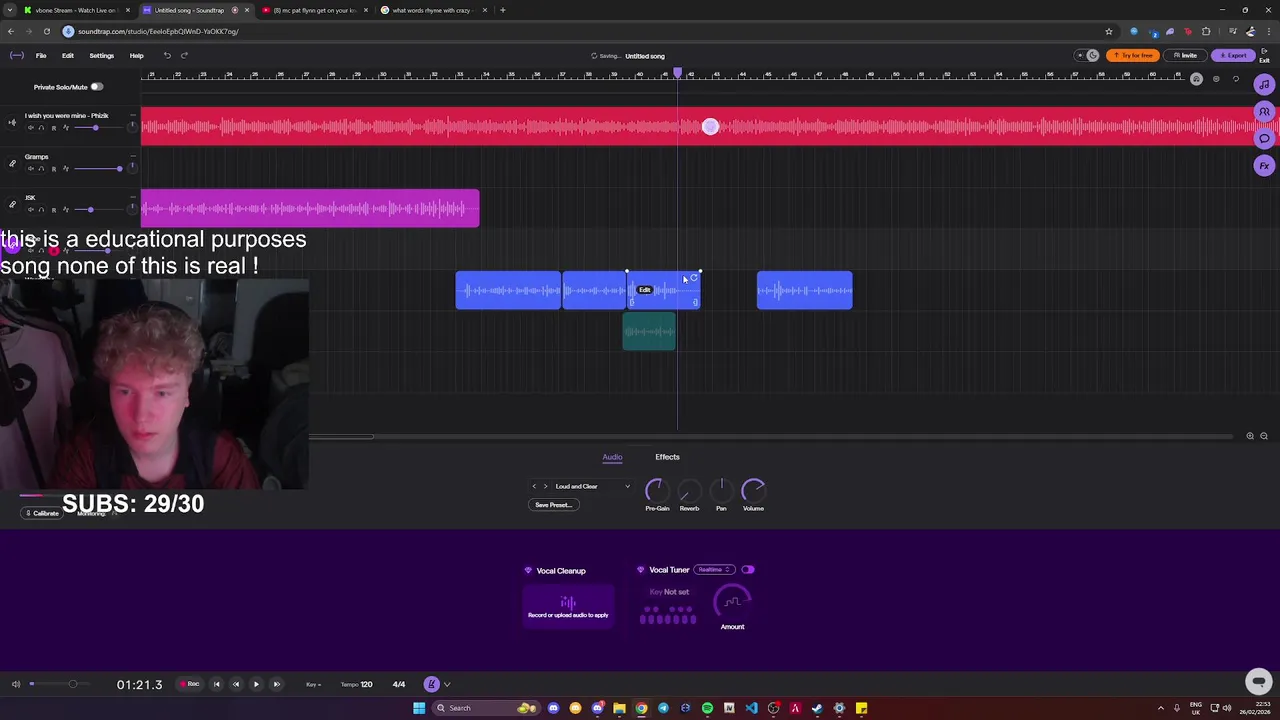
Task: Exit the studio
Action: click(1265, 55)
